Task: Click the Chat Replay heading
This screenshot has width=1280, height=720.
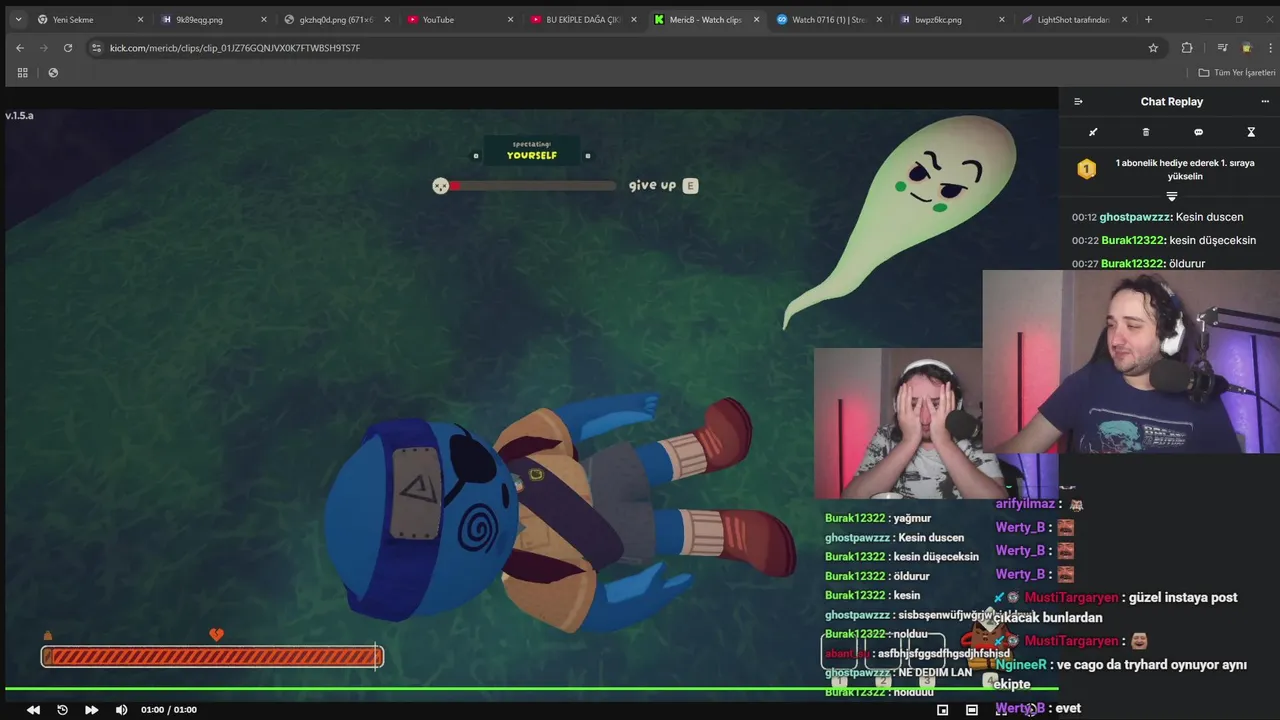Action: point(1172,101)
